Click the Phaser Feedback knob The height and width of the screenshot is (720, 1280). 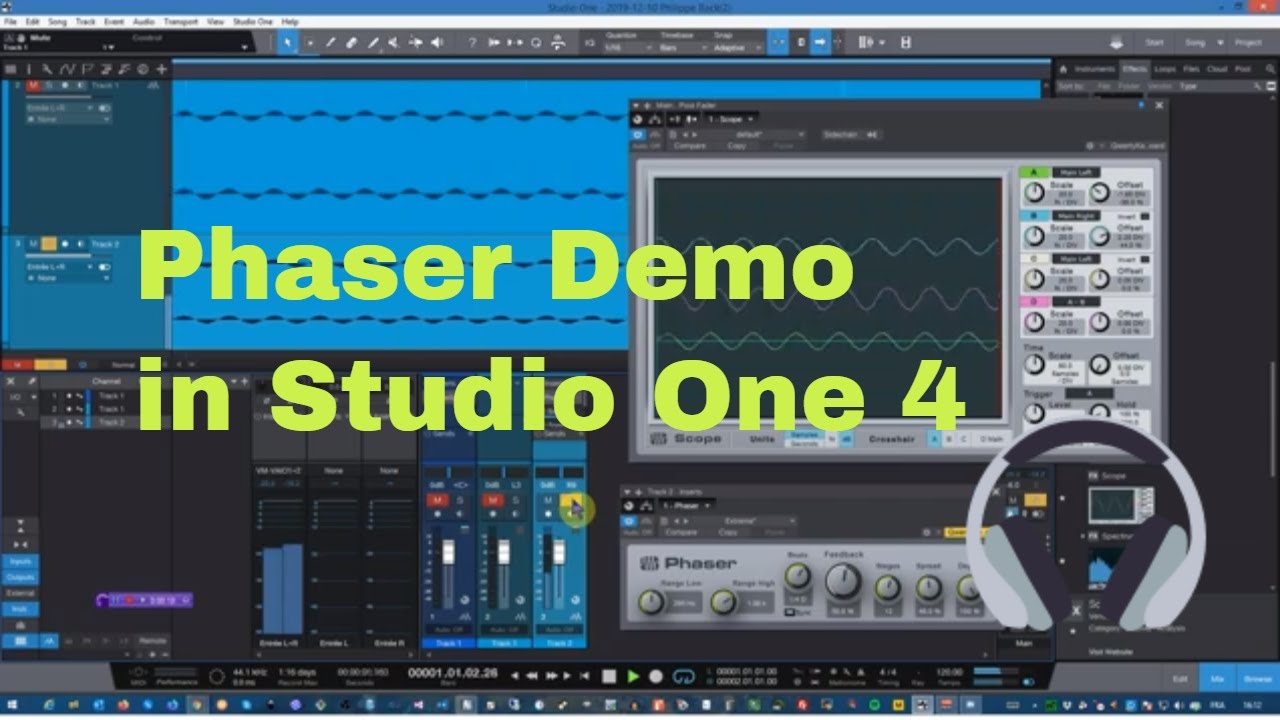point(842,579)
